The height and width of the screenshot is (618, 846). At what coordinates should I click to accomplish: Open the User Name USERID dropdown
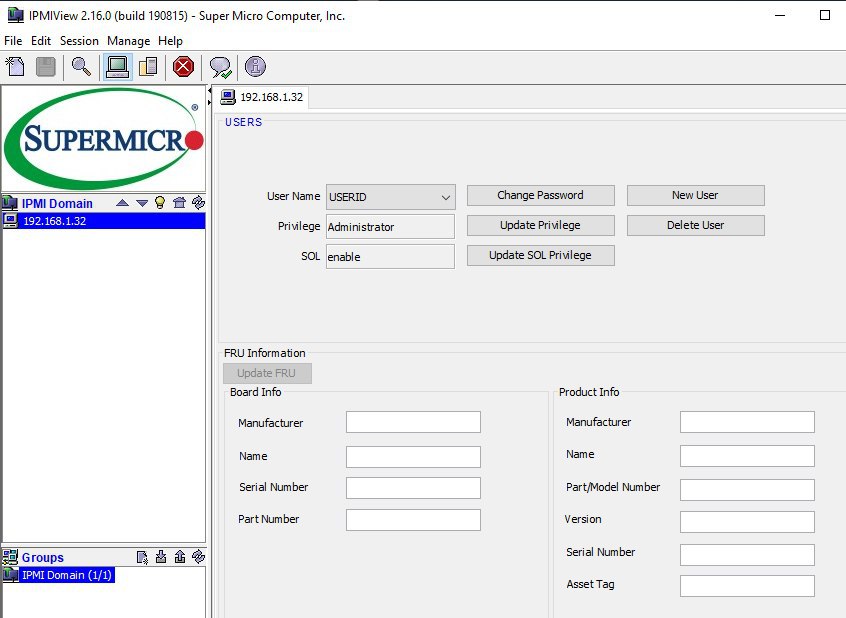tap(391, 197)
